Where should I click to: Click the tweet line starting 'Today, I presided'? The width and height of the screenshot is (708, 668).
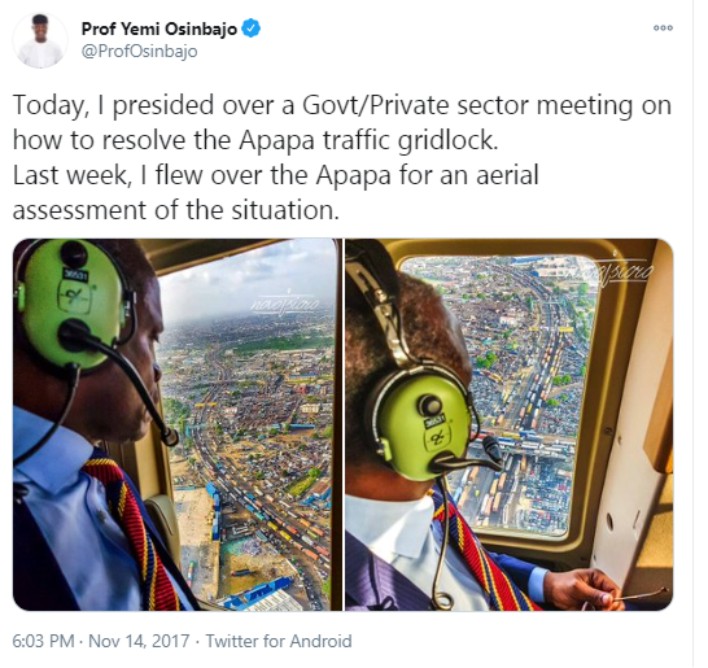(342, 105)
